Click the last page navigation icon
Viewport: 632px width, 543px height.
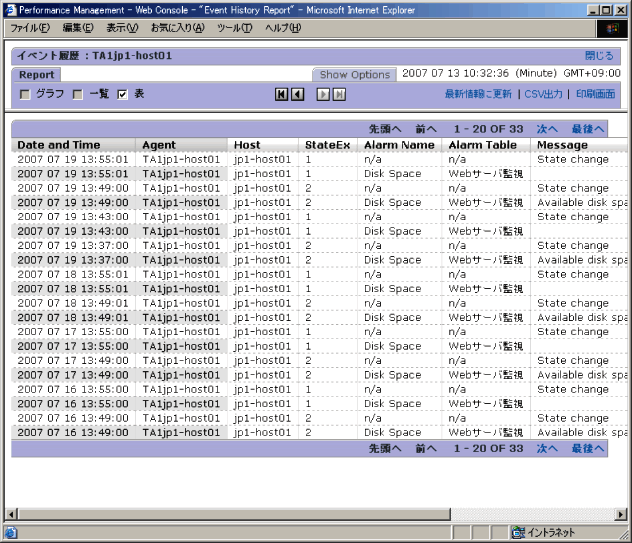[x=339, y=94]
